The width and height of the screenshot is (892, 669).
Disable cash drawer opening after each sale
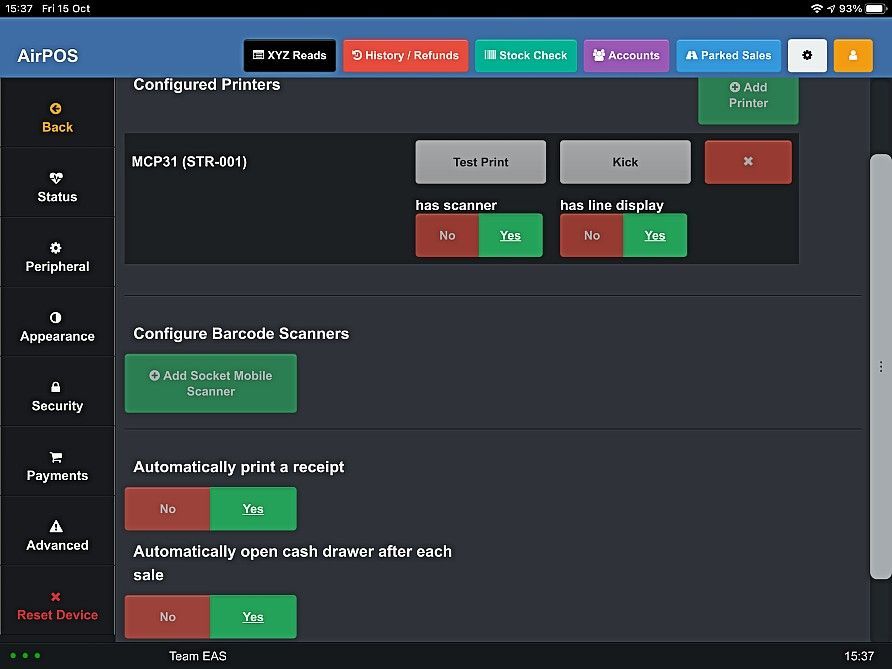click(x=167, y=617)
